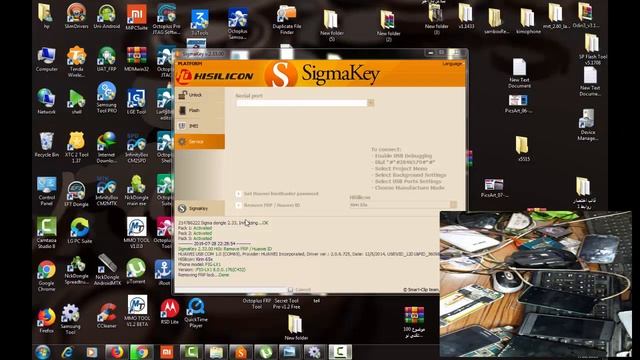Open MMO TOOL V1.0.0 shortcut
This screenshot has width=640, height=360.
[x=136, y=233]
